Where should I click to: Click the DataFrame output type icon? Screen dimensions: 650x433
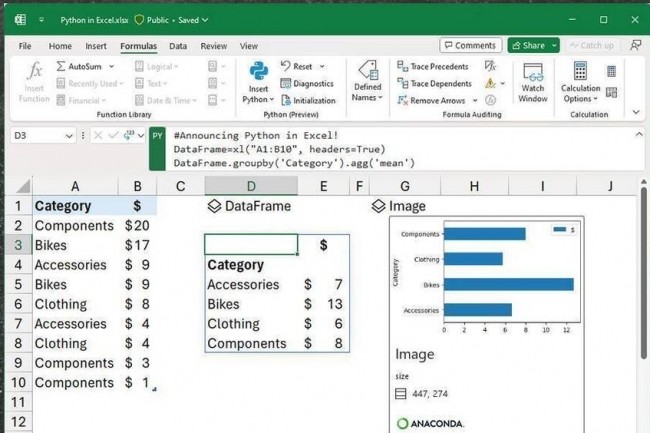pyautogui.click(x=213, y=206)
